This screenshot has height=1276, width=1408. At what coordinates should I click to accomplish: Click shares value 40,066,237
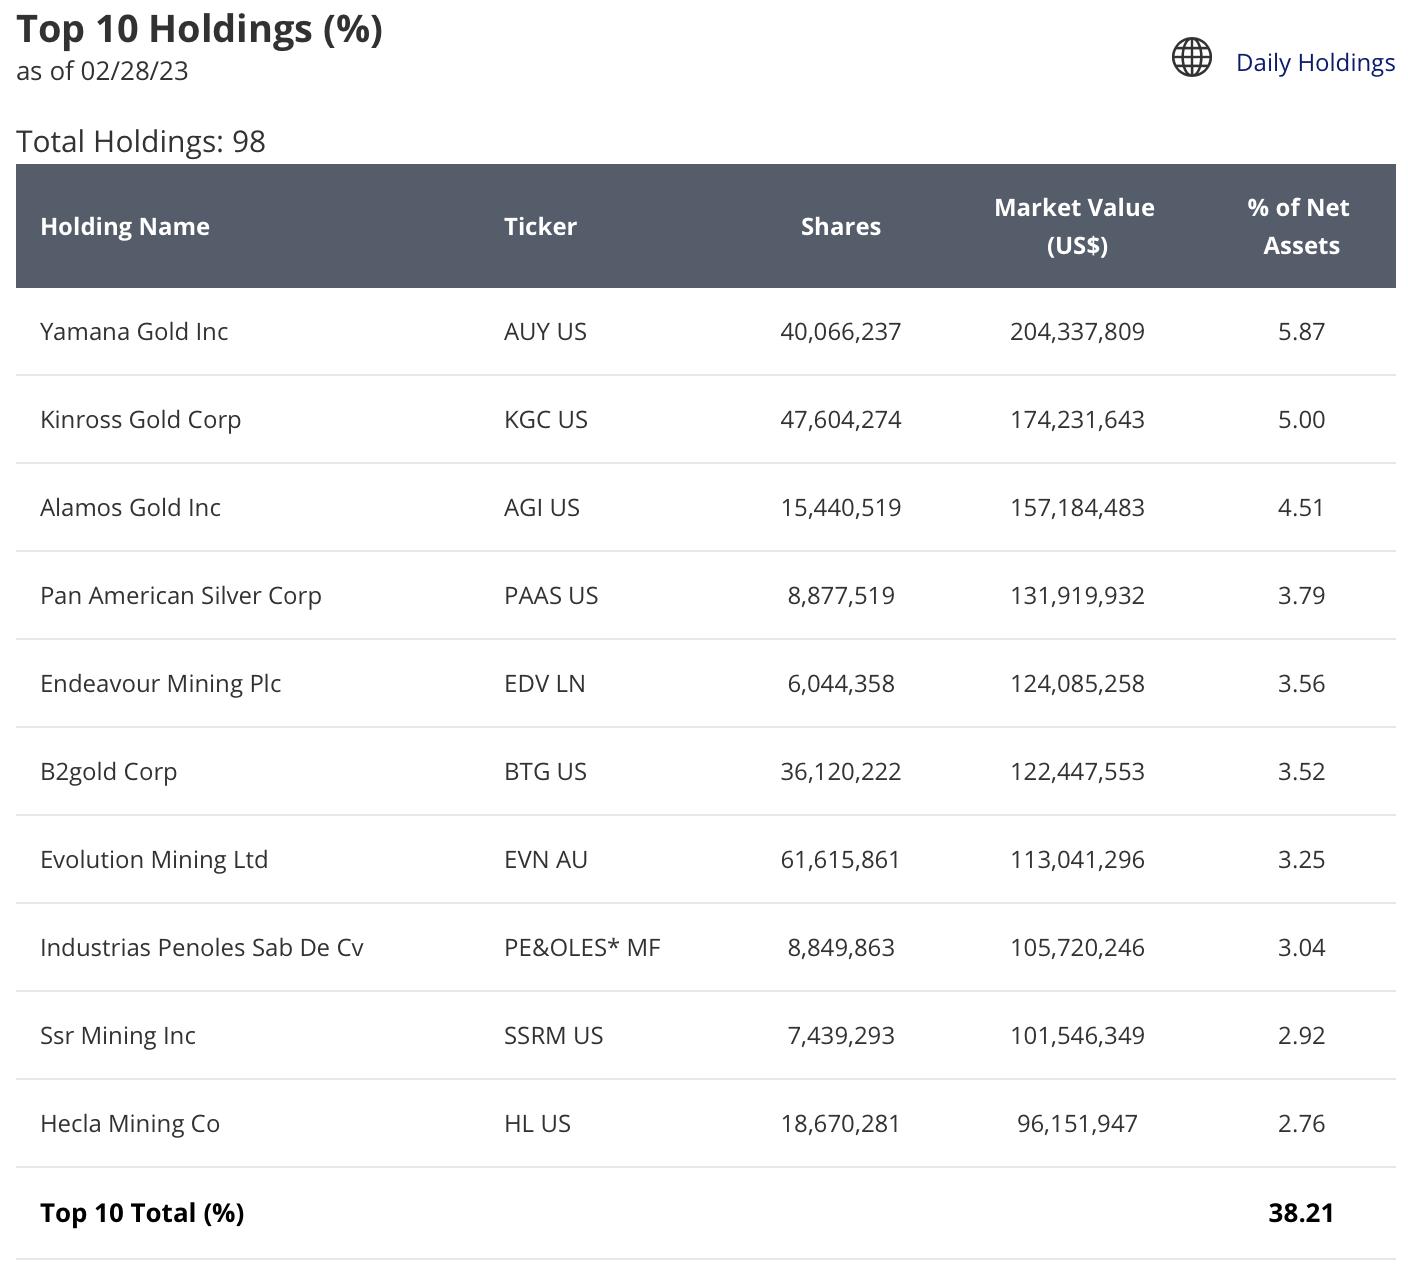(841, 331)
